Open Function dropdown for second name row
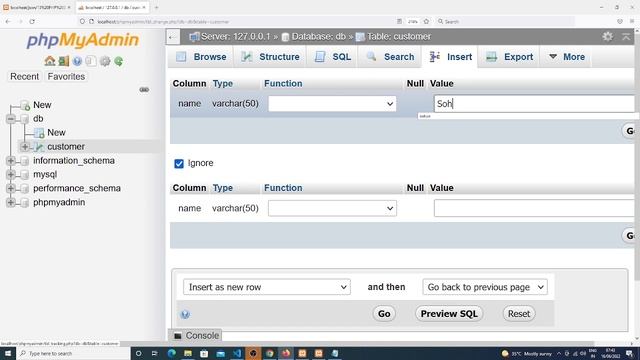The height and width of the screenshot is (360, 640). [332, 209]
